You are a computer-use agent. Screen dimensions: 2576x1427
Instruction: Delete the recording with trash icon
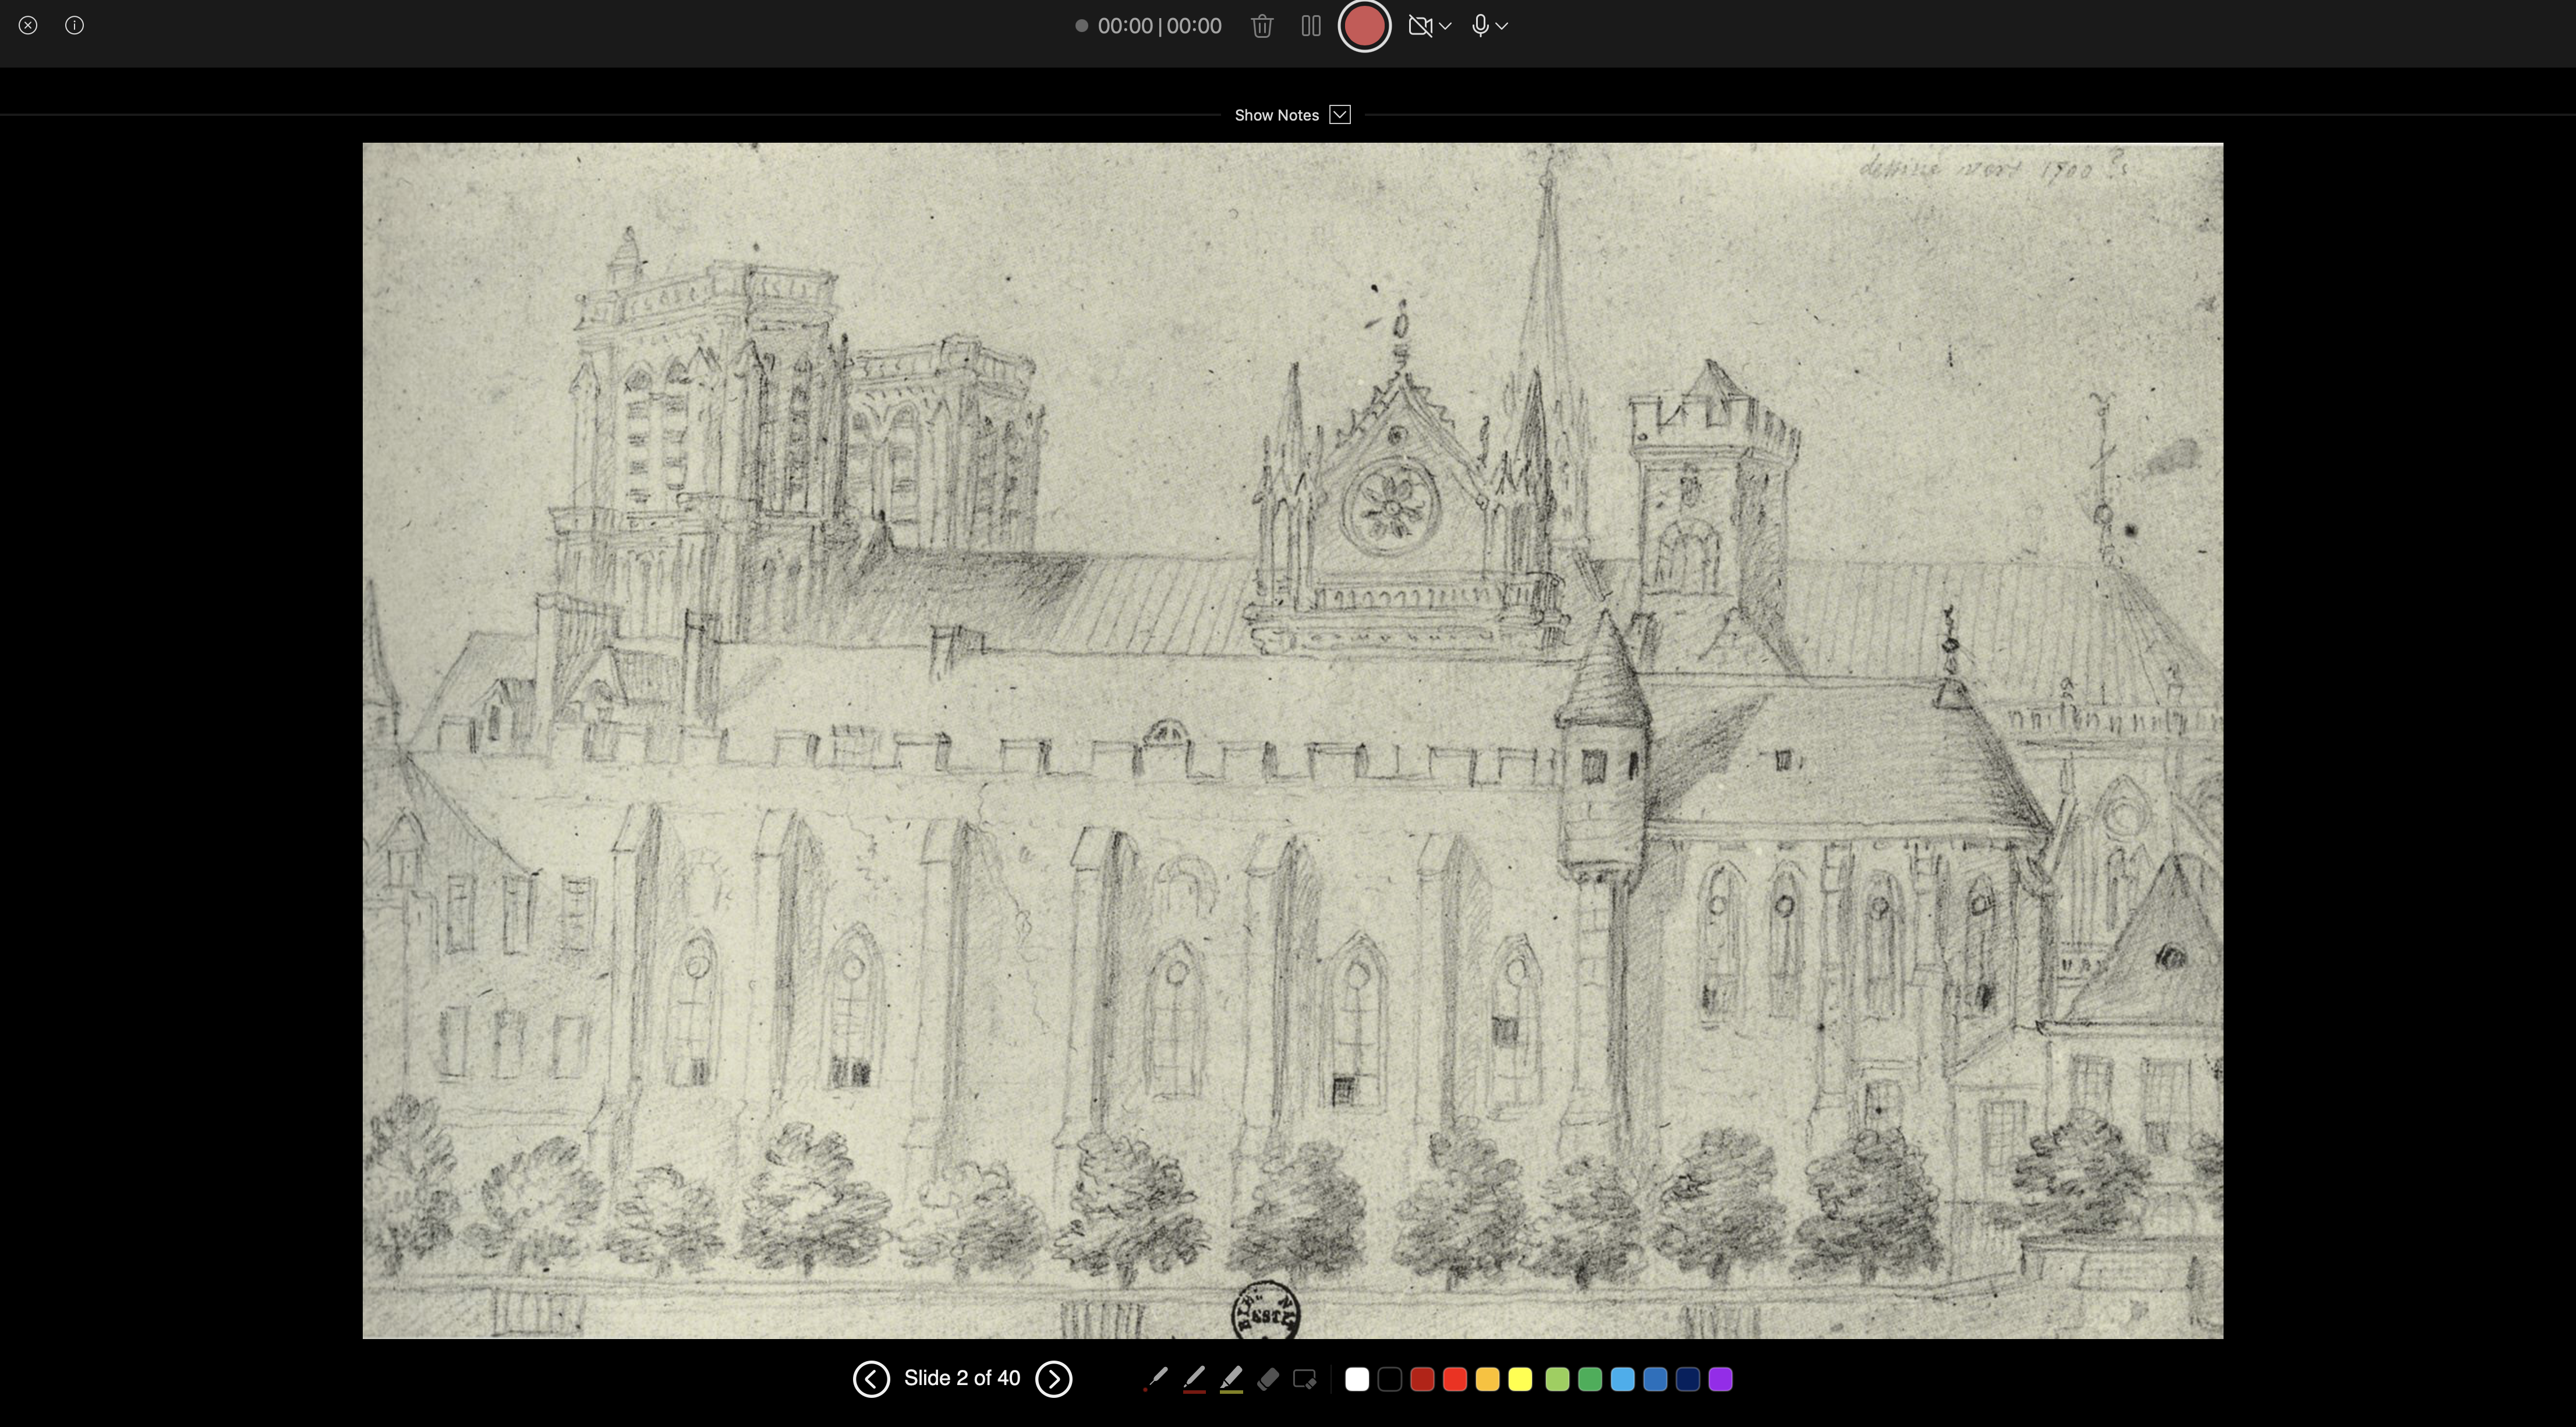(1262, 26)
